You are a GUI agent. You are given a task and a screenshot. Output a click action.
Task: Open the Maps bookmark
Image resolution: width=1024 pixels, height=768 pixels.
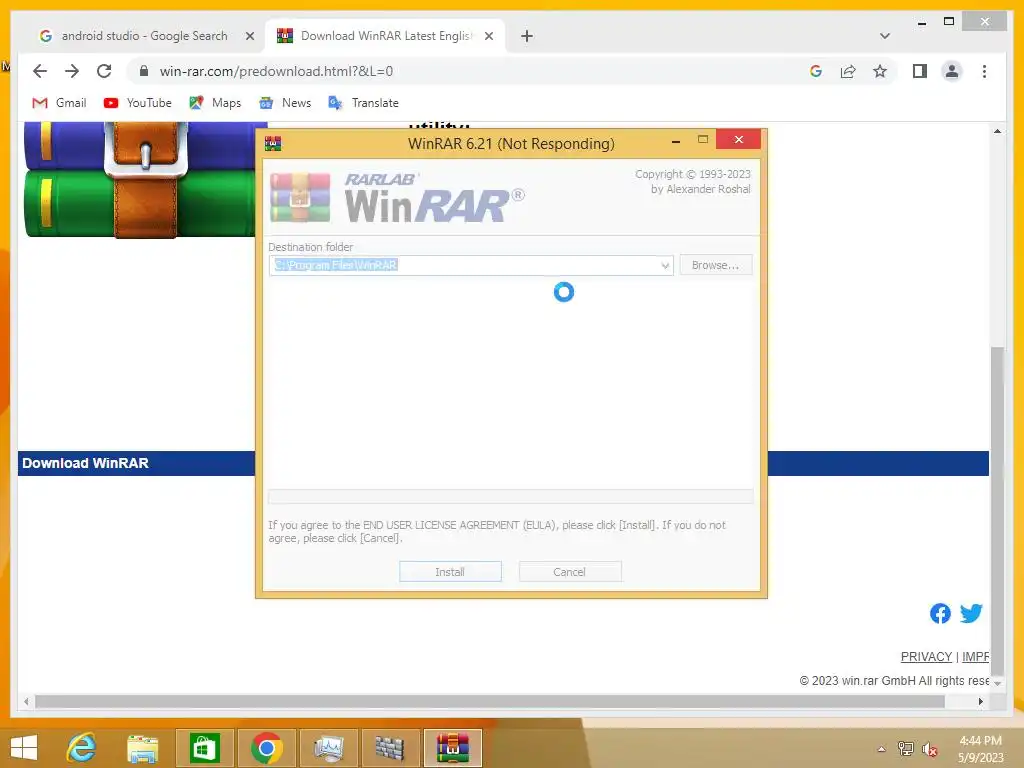[216, 103]
